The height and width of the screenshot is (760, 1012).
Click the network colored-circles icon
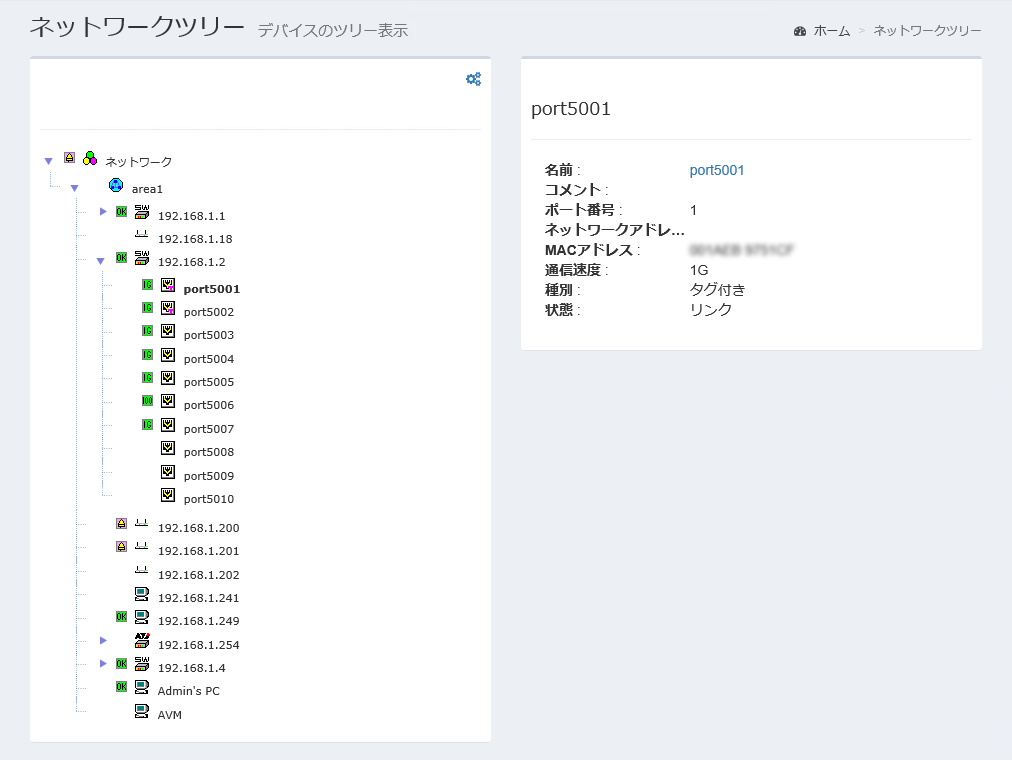click(90, 158)
